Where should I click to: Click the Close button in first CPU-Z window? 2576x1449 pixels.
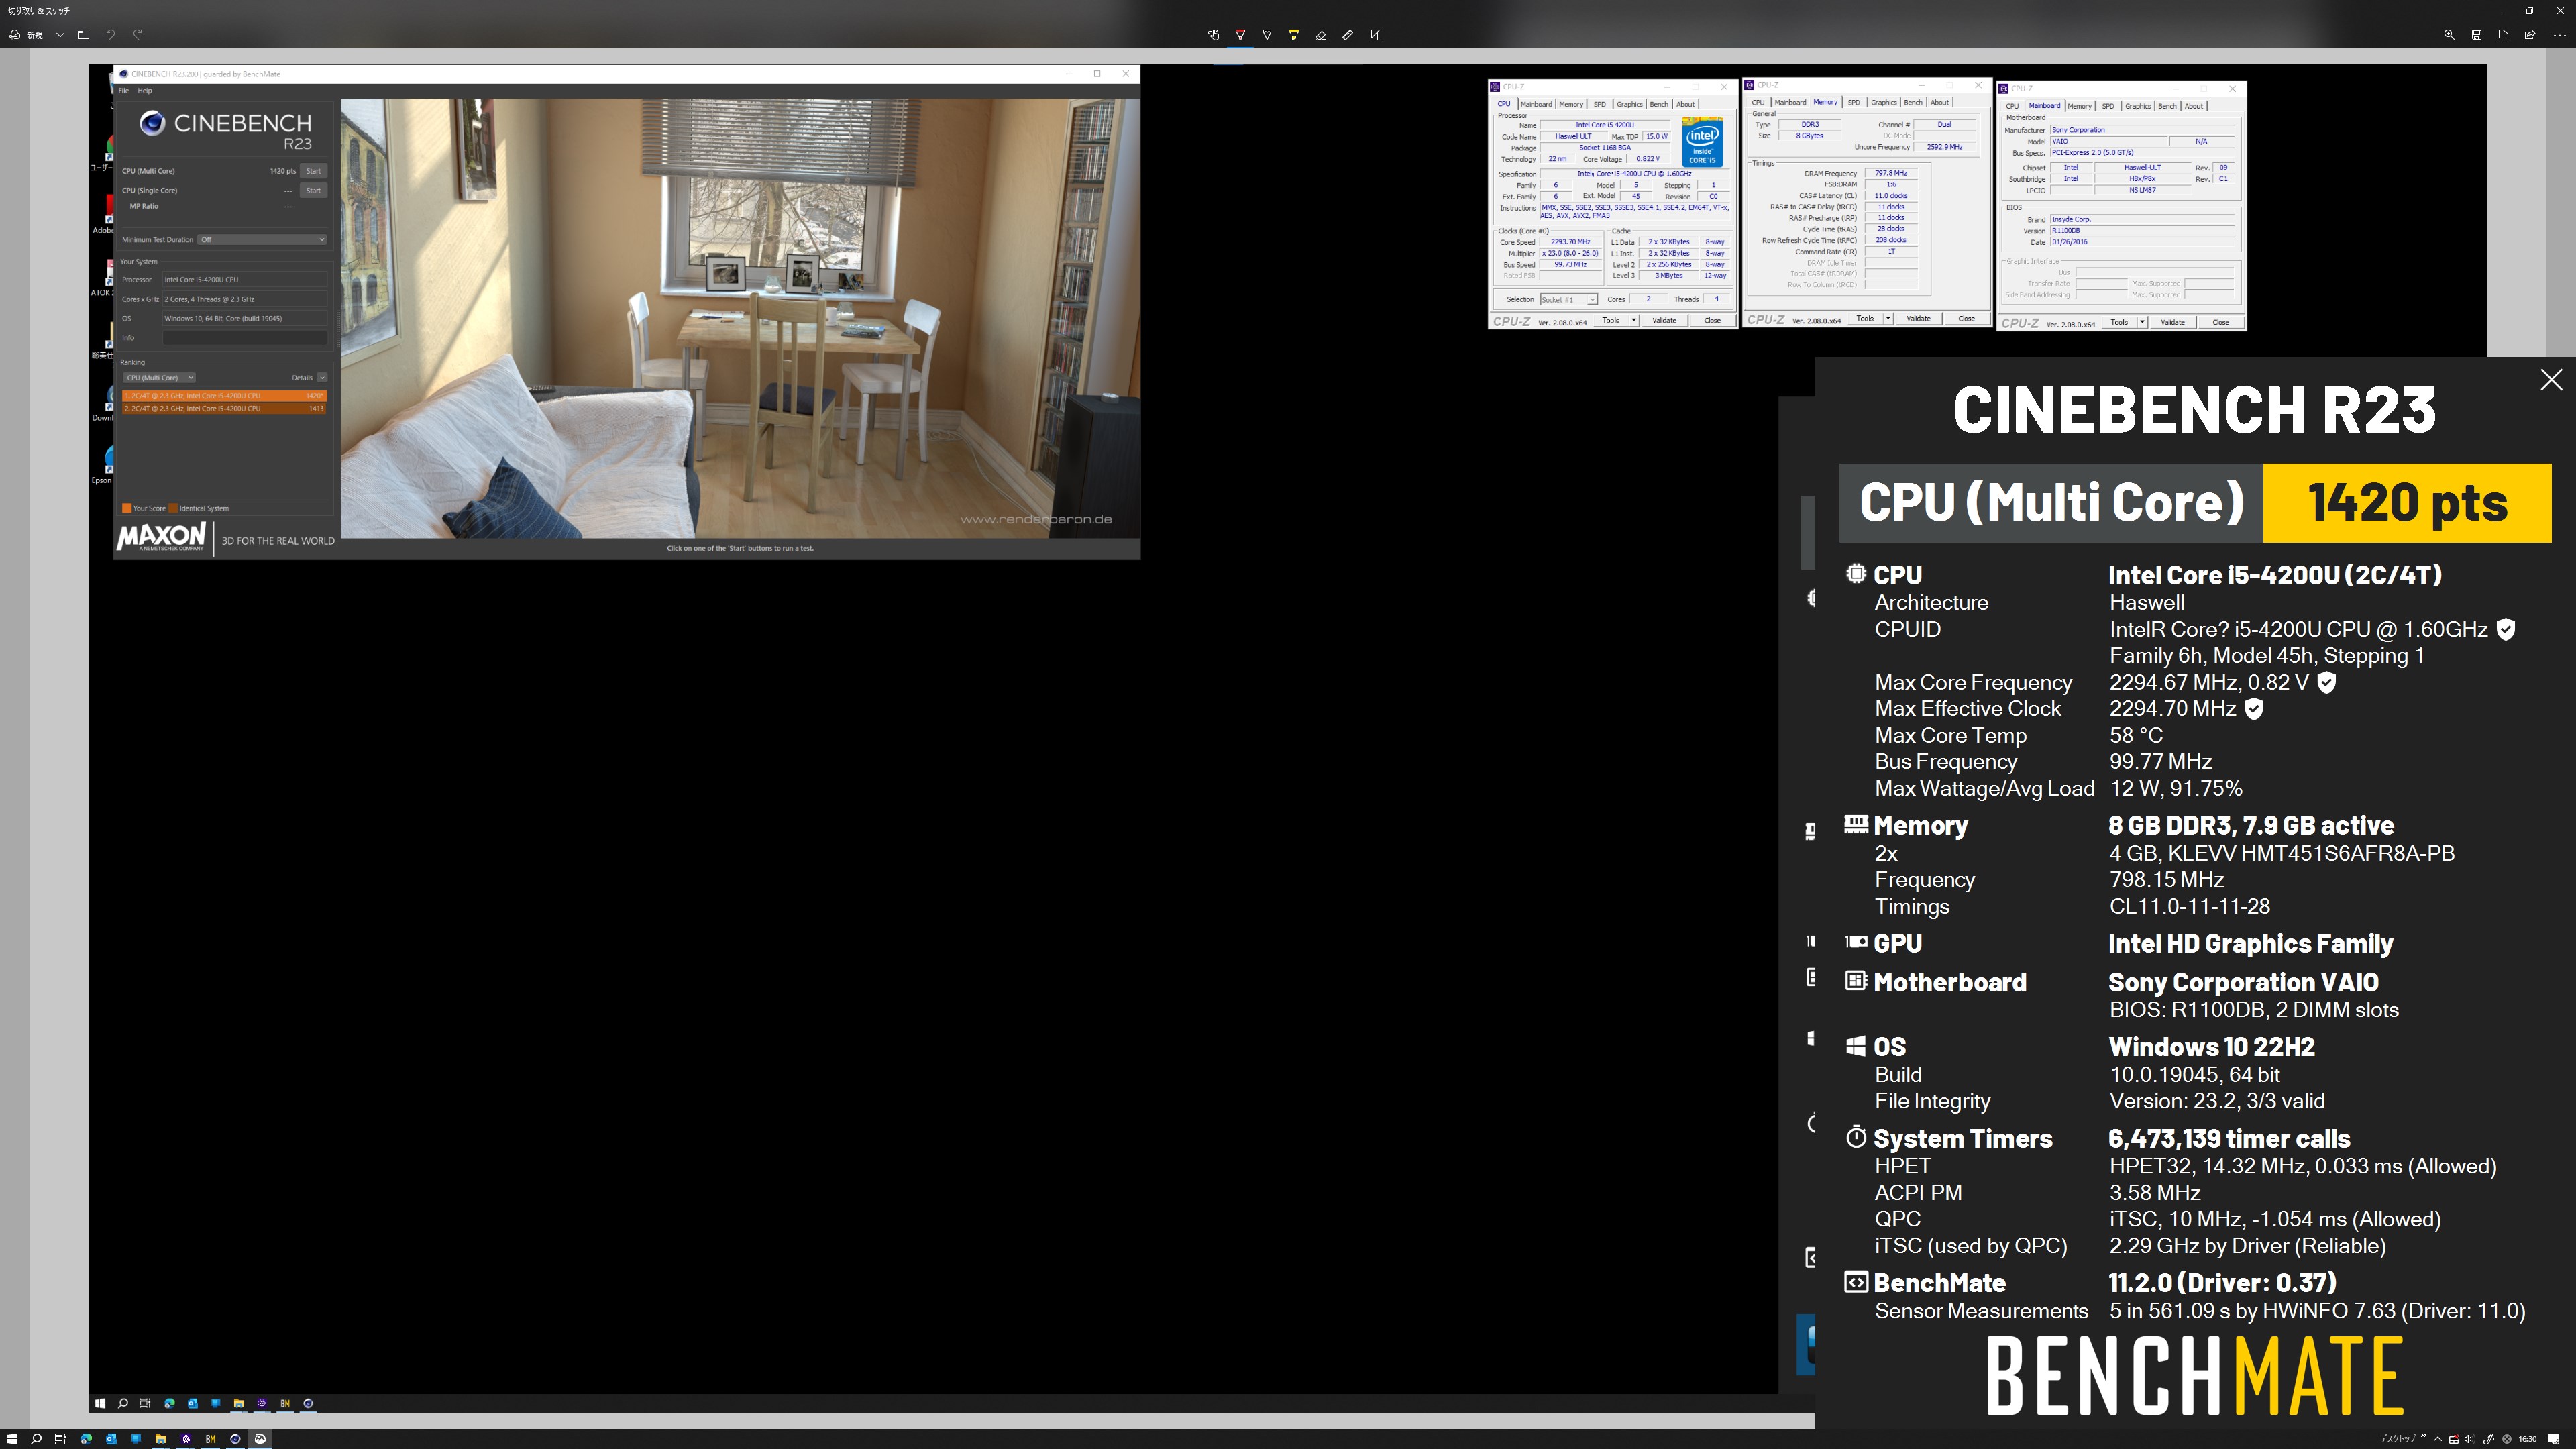click(1712, 321)
